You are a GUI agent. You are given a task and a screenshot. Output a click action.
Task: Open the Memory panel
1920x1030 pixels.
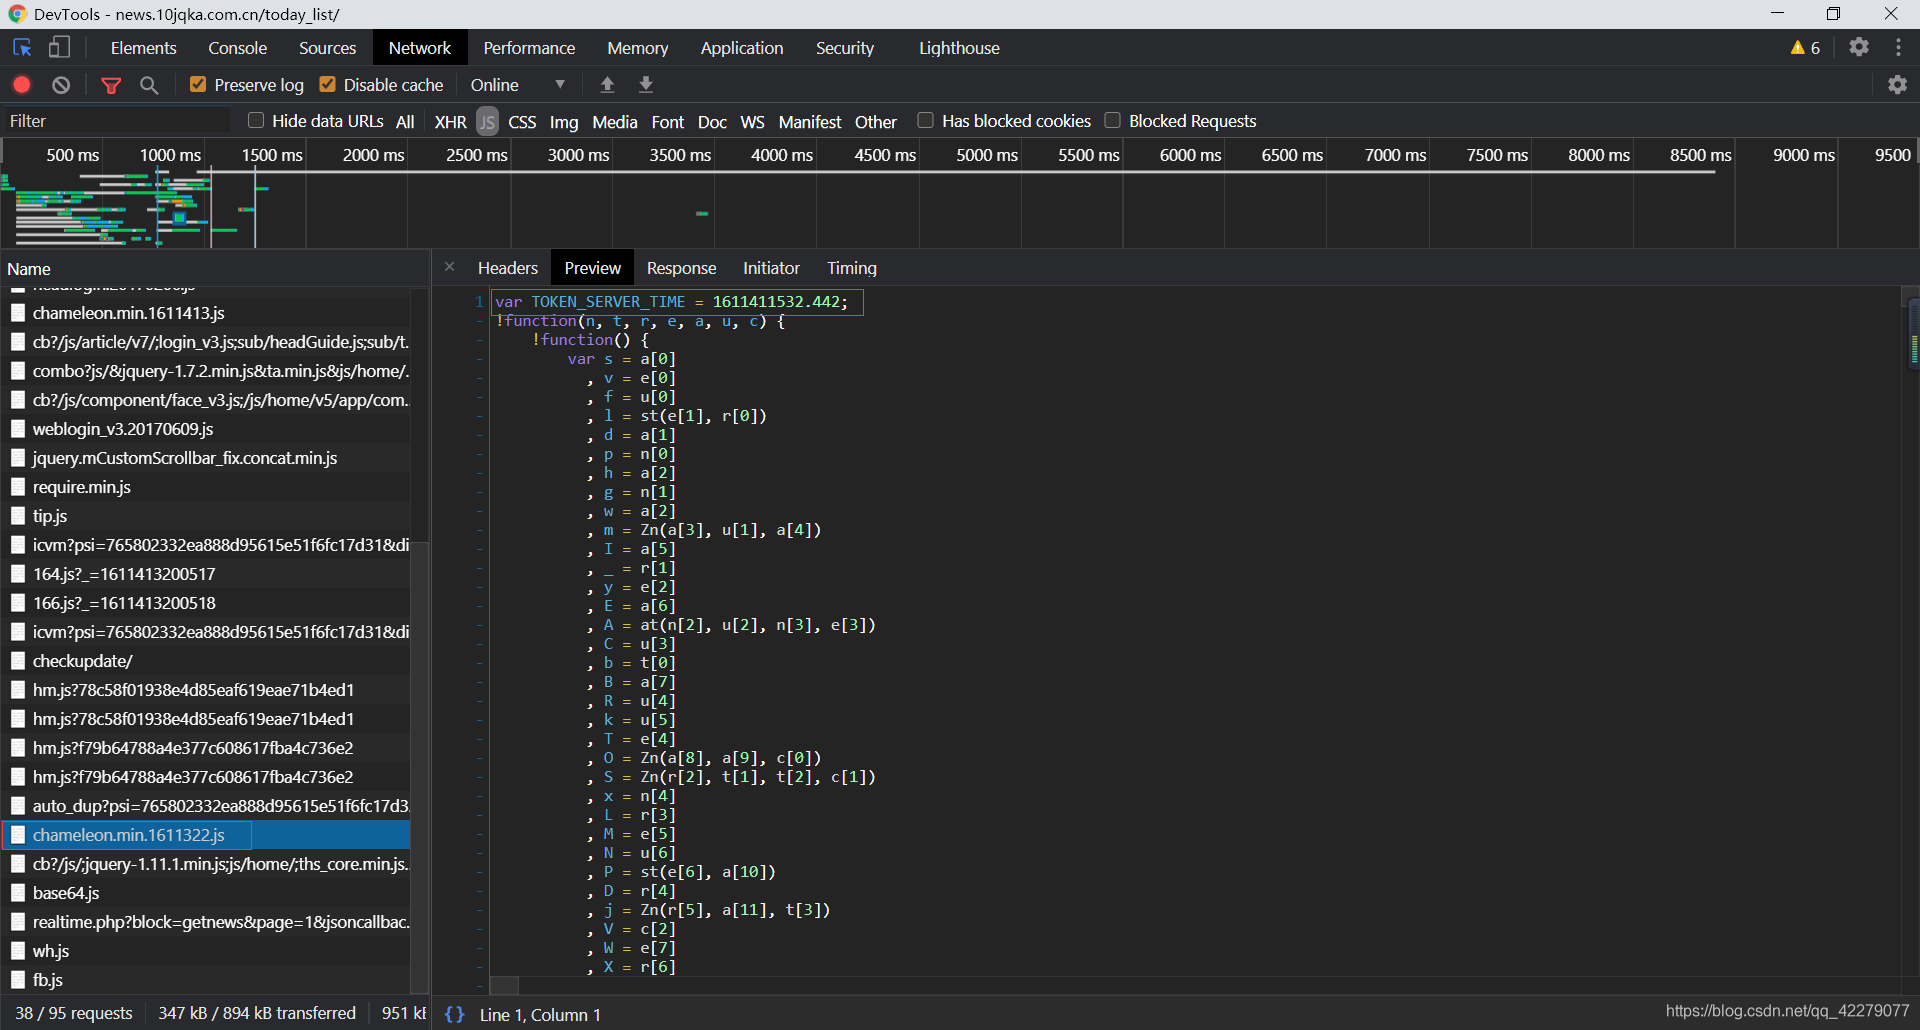pos(637,47)
